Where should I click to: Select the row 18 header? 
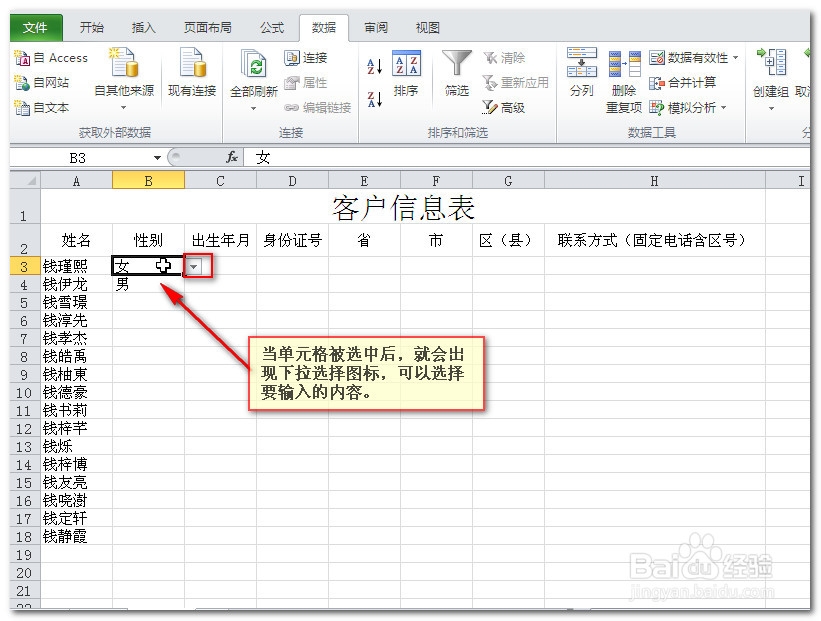pyautogui.click(x=25, y=537)
